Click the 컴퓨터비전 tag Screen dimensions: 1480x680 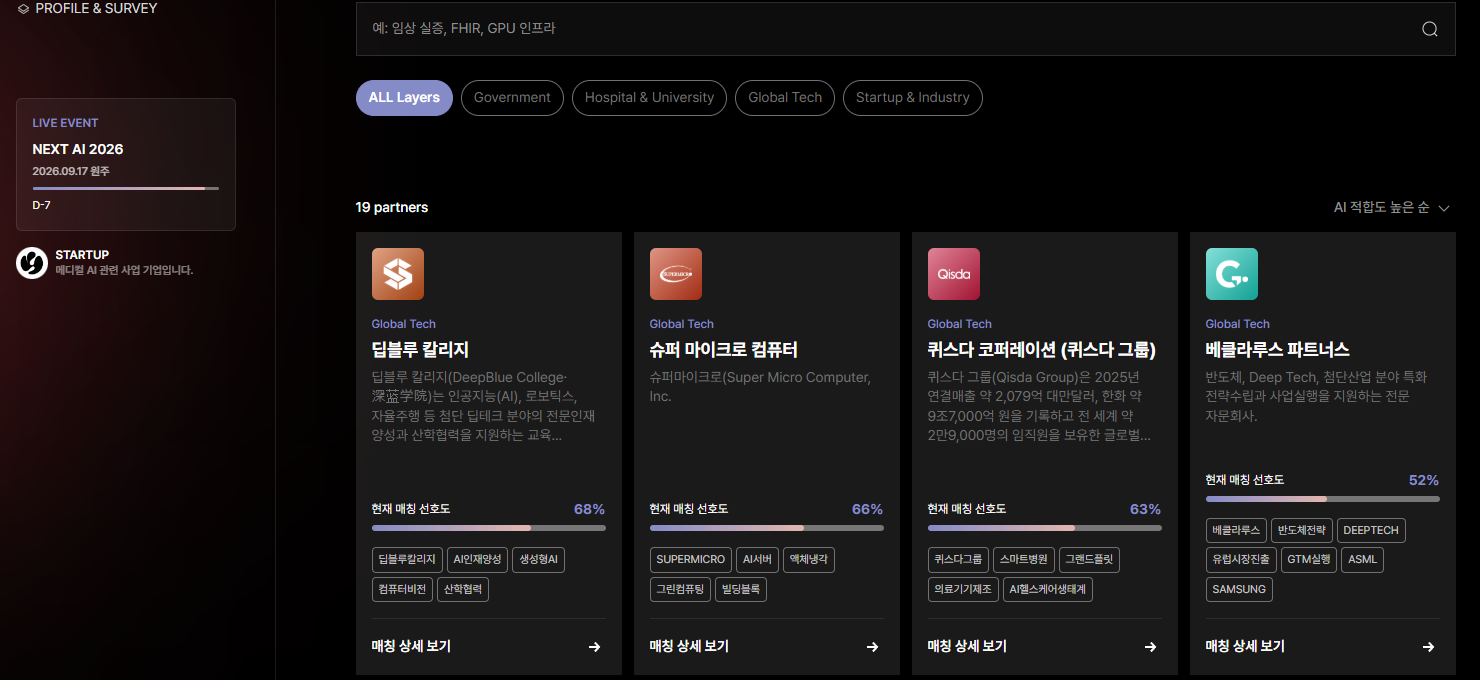point(402,589)
